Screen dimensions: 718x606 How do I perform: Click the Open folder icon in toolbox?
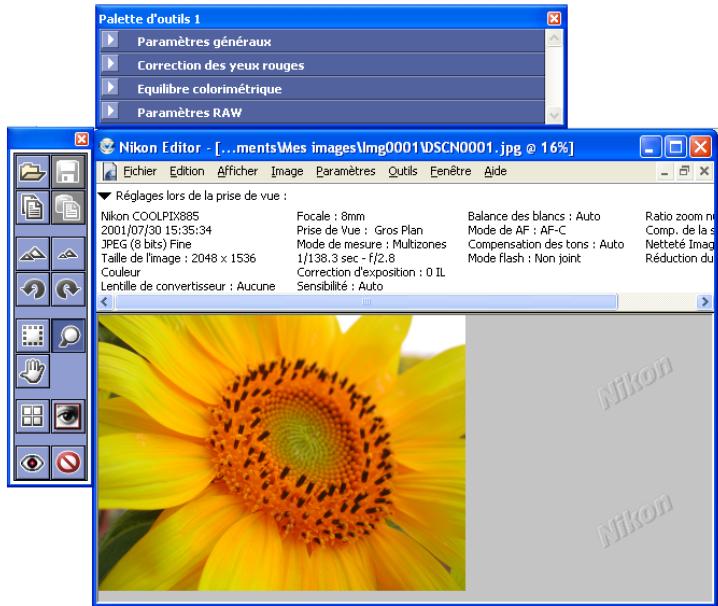pos(33,172)
